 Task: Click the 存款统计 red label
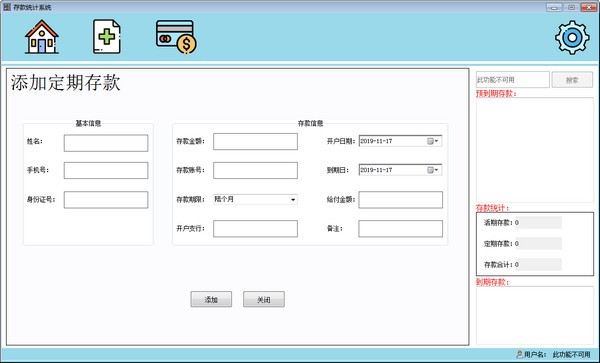pyautogui.click(x=492, y=208)
